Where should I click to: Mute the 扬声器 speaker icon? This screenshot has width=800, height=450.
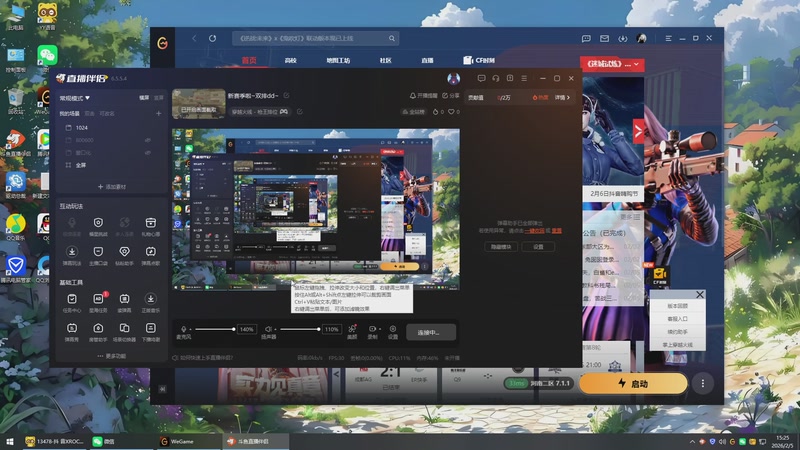pyautogui.click(x=268, y=329)
